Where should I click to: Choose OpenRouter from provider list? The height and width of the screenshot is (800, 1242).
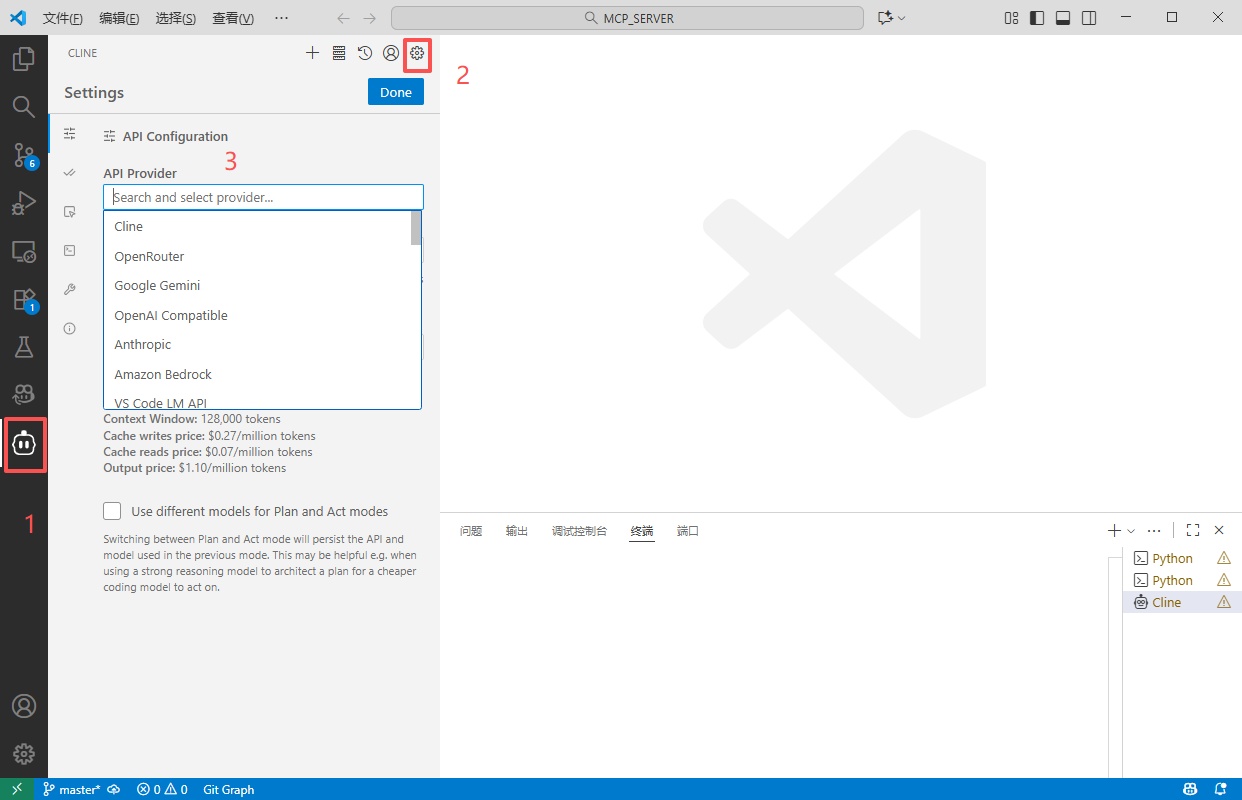(x=262, y=256)
